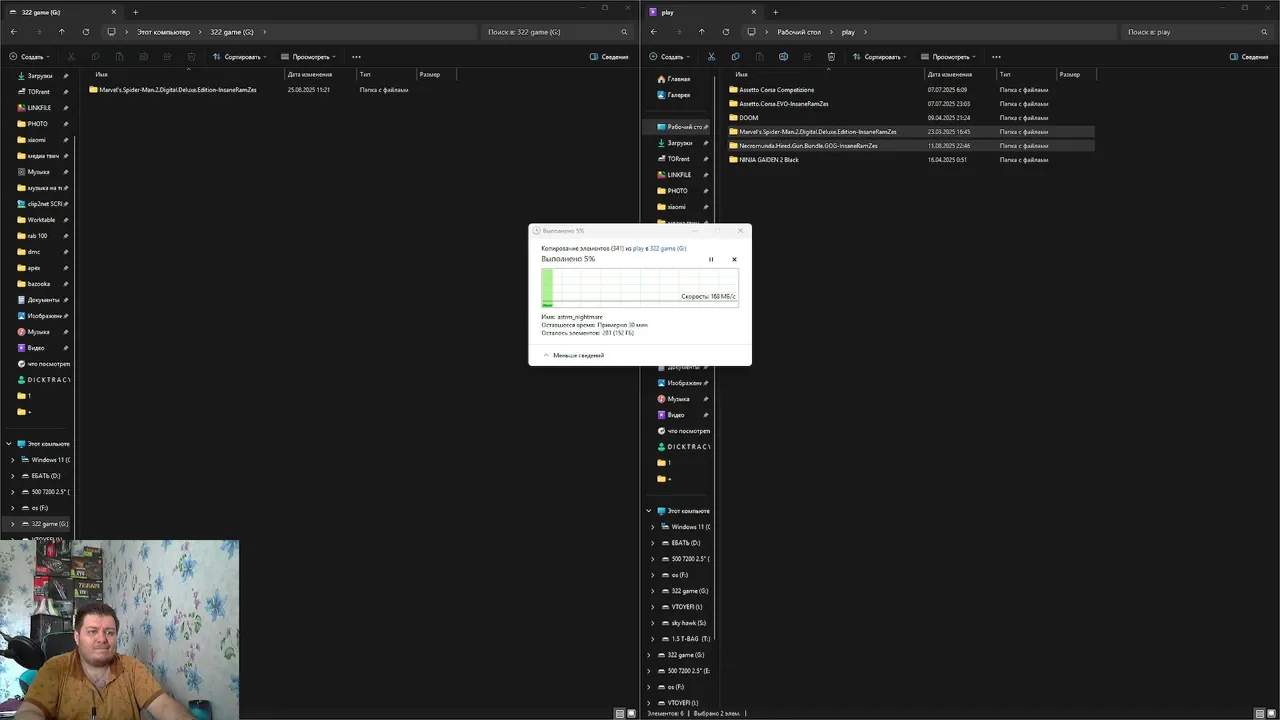1280x720 pixels.
Task: Copy selected items in the play window
Action: pyautogui.click(x=735, y=57)
